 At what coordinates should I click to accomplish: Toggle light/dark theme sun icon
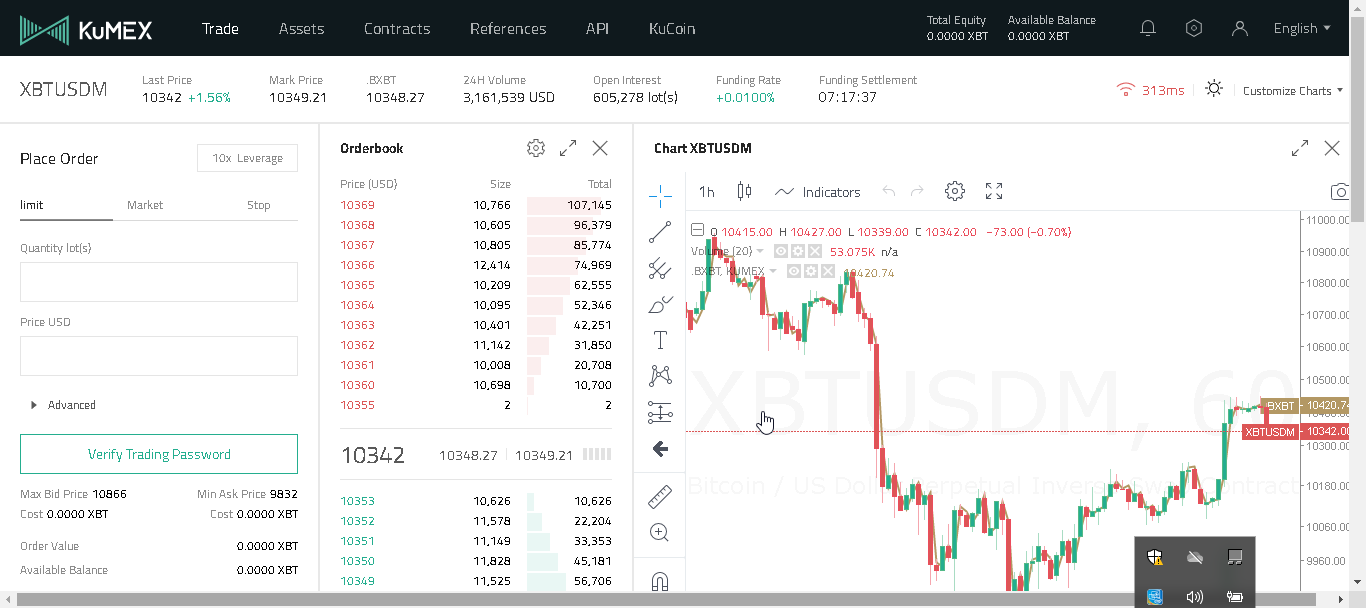pyautogui.click(x=1214, y=89)
